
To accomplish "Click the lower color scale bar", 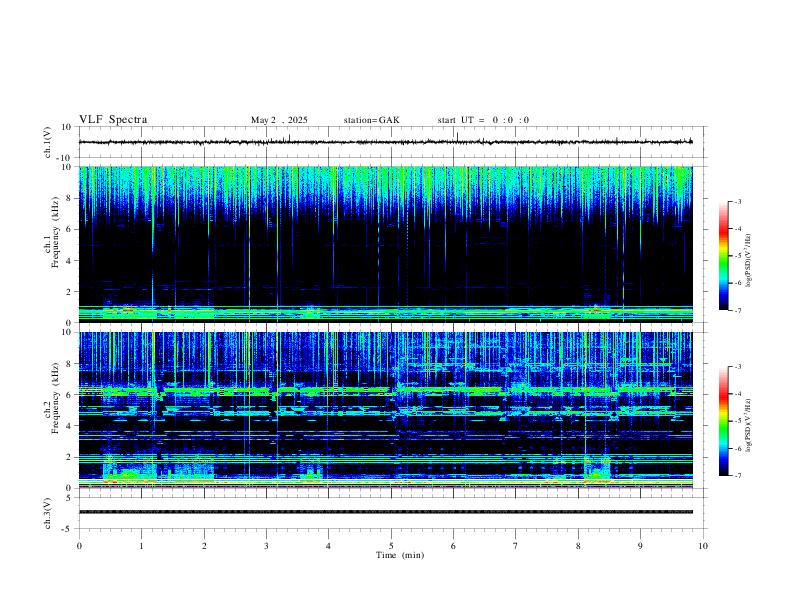I will click(723, 421).
